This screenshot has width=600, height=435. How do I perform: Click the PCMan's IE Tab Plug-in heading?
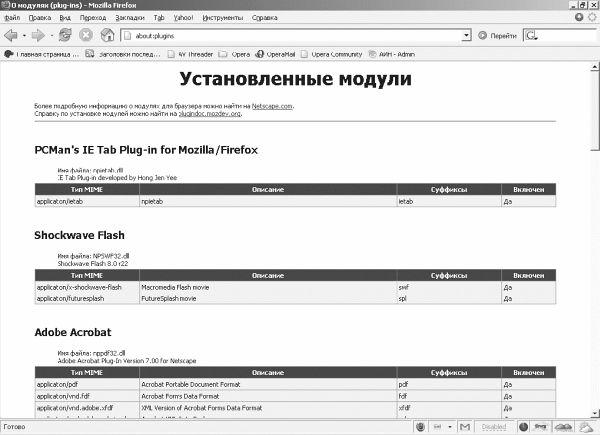[x=146, y=150]
